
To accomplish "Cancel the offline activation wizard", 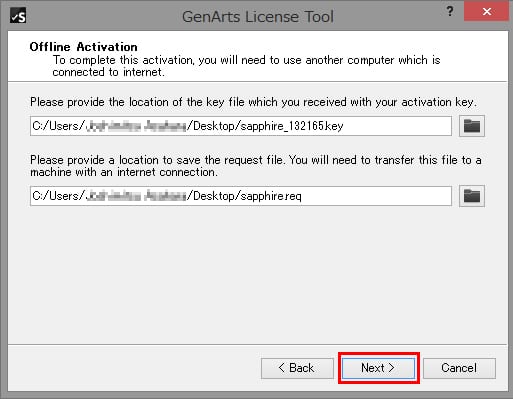I will coord(459,368).
